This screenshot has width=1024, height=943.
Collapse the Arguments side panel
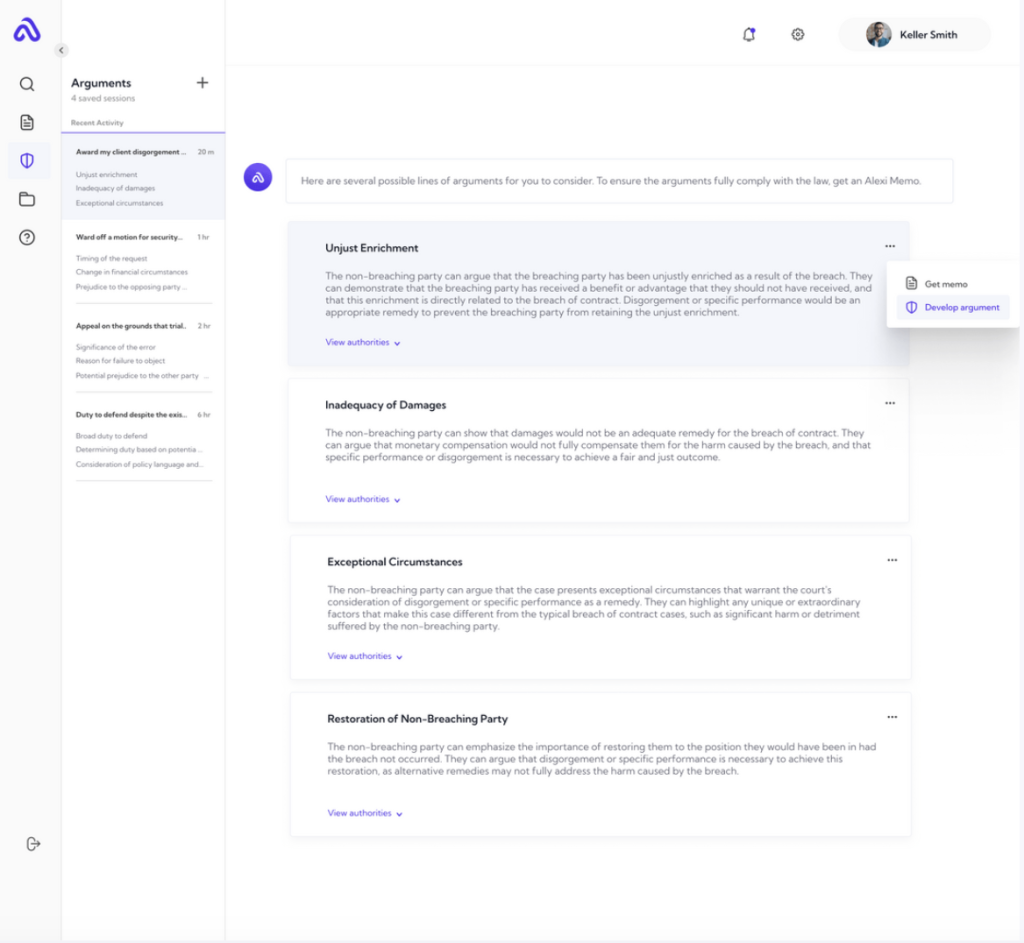coord(61,50)
